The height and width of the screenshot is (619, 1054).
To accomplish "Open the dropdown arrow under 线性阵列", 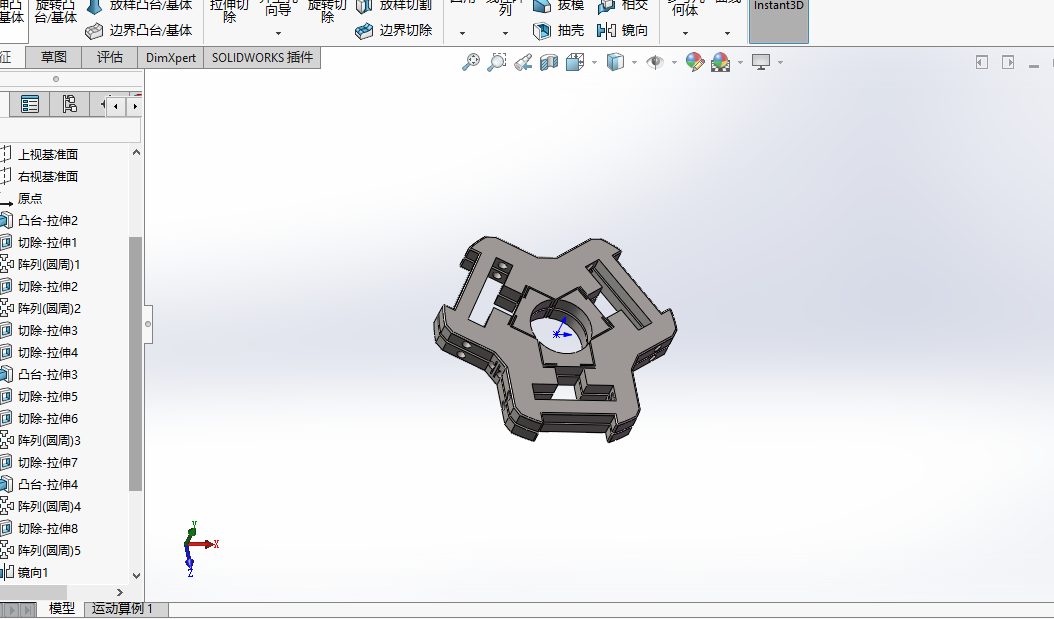I will (505, 33).
